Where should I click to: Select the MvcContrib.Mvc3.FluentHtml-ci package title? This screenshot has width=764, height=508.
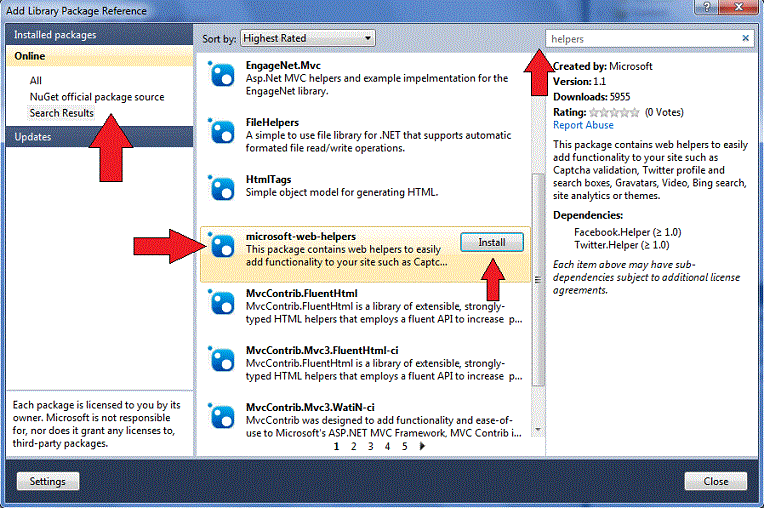[322, 350]
